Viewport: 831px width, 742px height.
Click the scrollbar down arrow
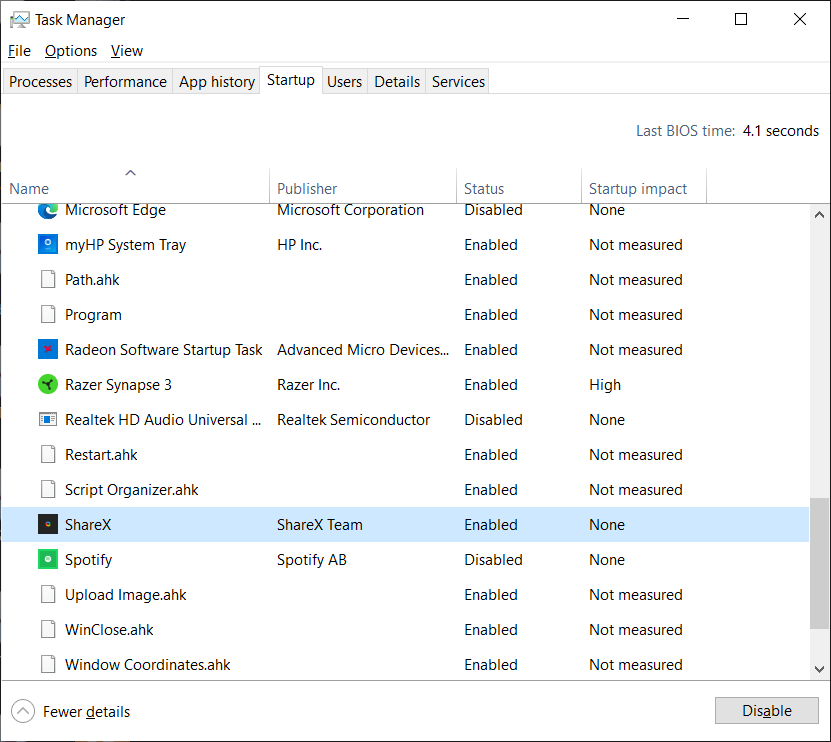point(819,669)
